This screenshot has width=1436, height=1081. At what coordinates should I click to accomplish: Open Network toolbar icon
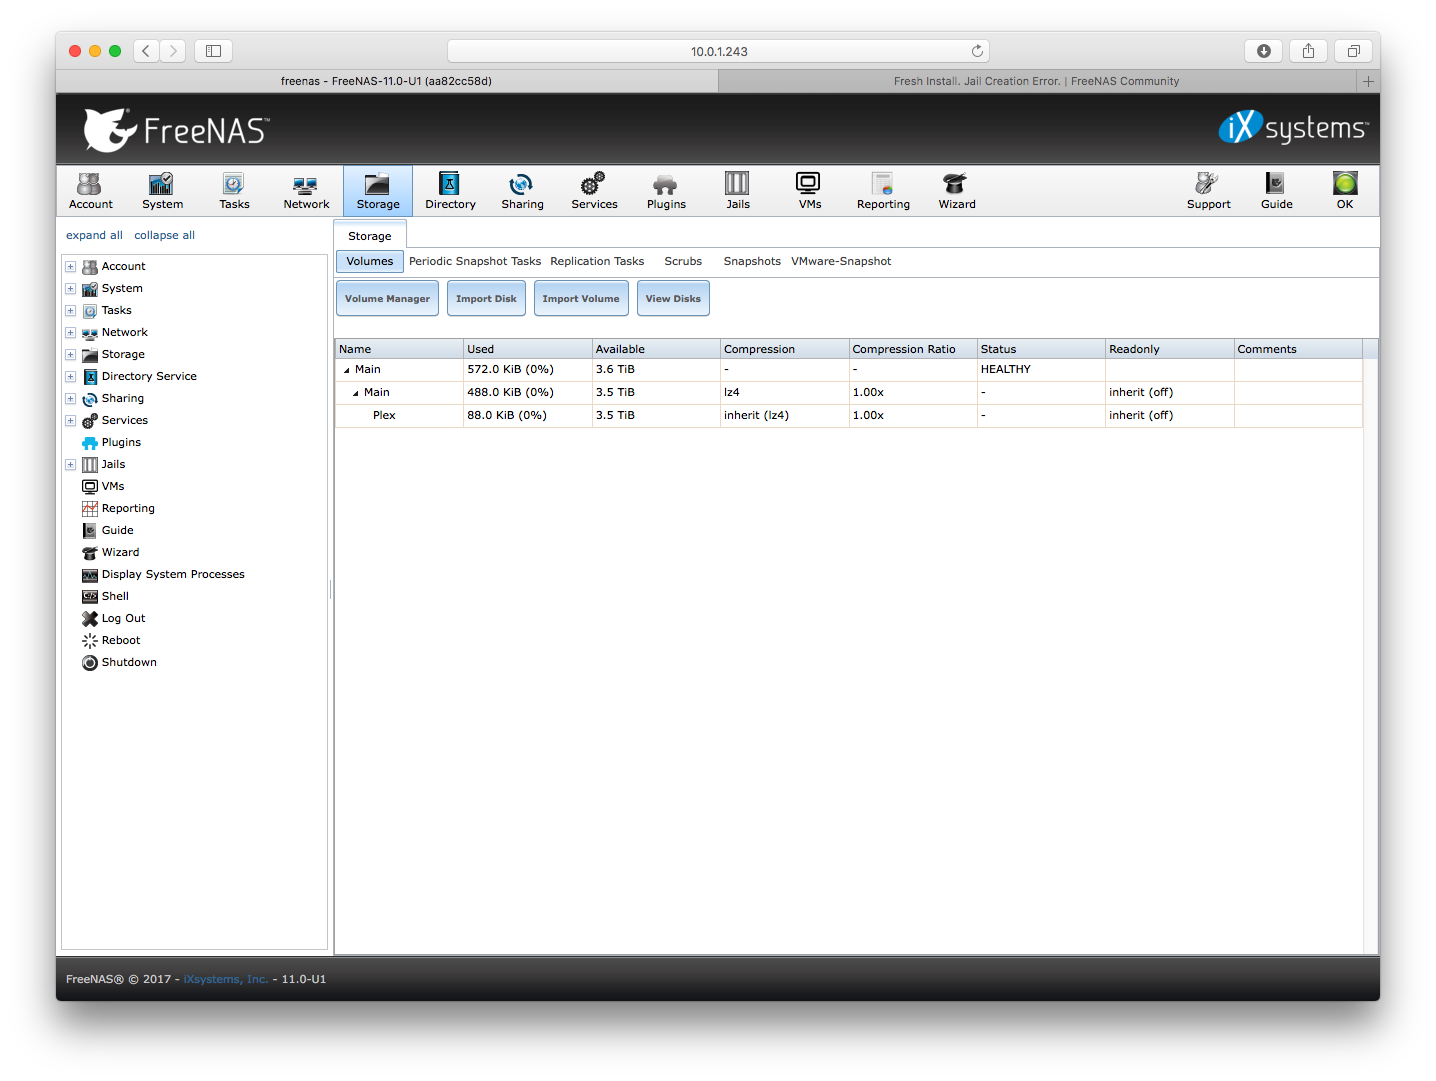click(x=306, y=190)
